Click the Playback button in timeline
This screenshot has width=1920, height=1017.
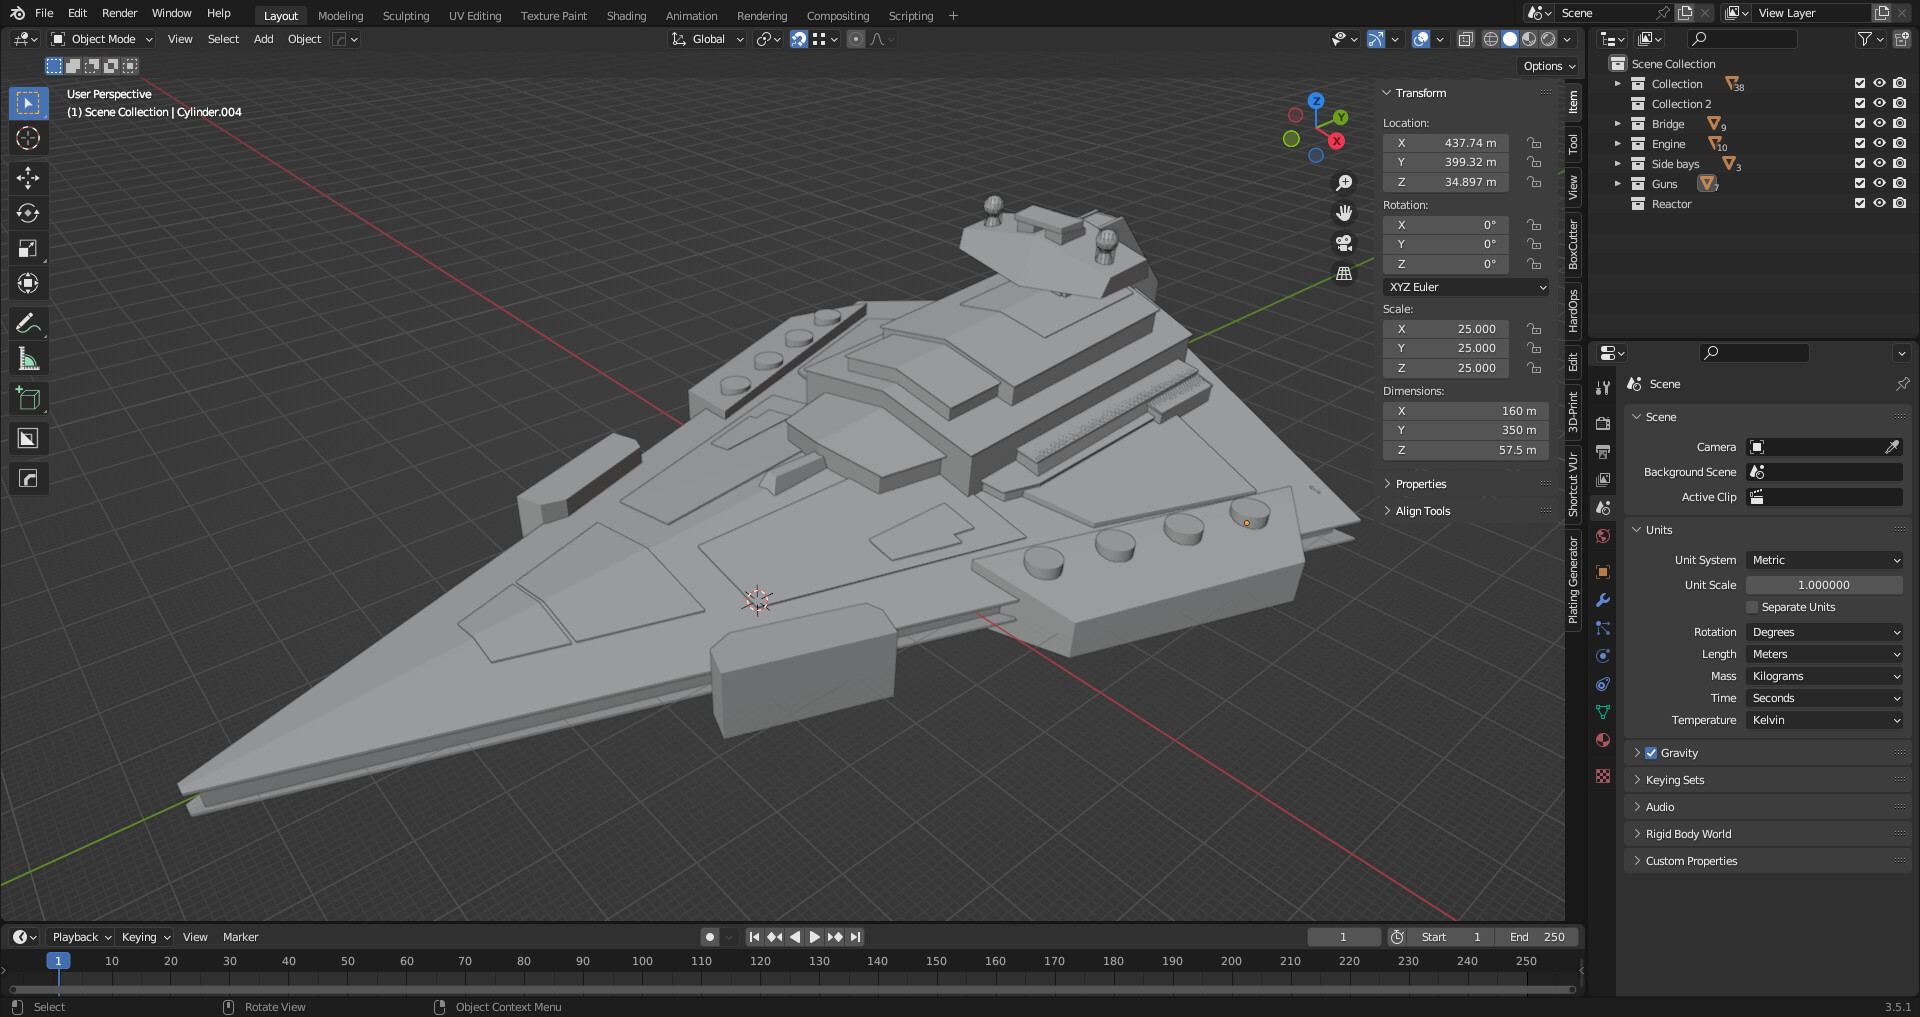(x=81, y=937)
